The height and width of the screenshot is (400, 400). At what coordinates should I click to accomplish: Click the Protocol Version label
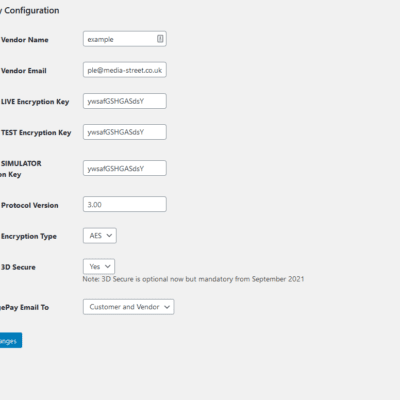coord(30,205)
